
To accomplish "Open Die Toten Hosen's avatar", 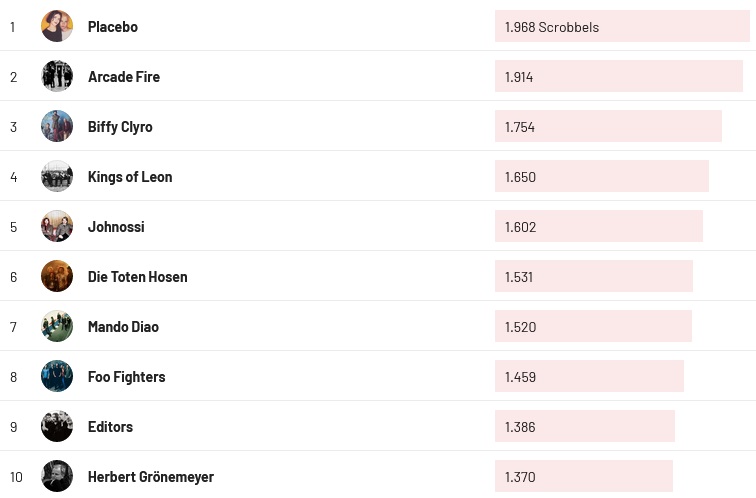I will coord(57,276).
